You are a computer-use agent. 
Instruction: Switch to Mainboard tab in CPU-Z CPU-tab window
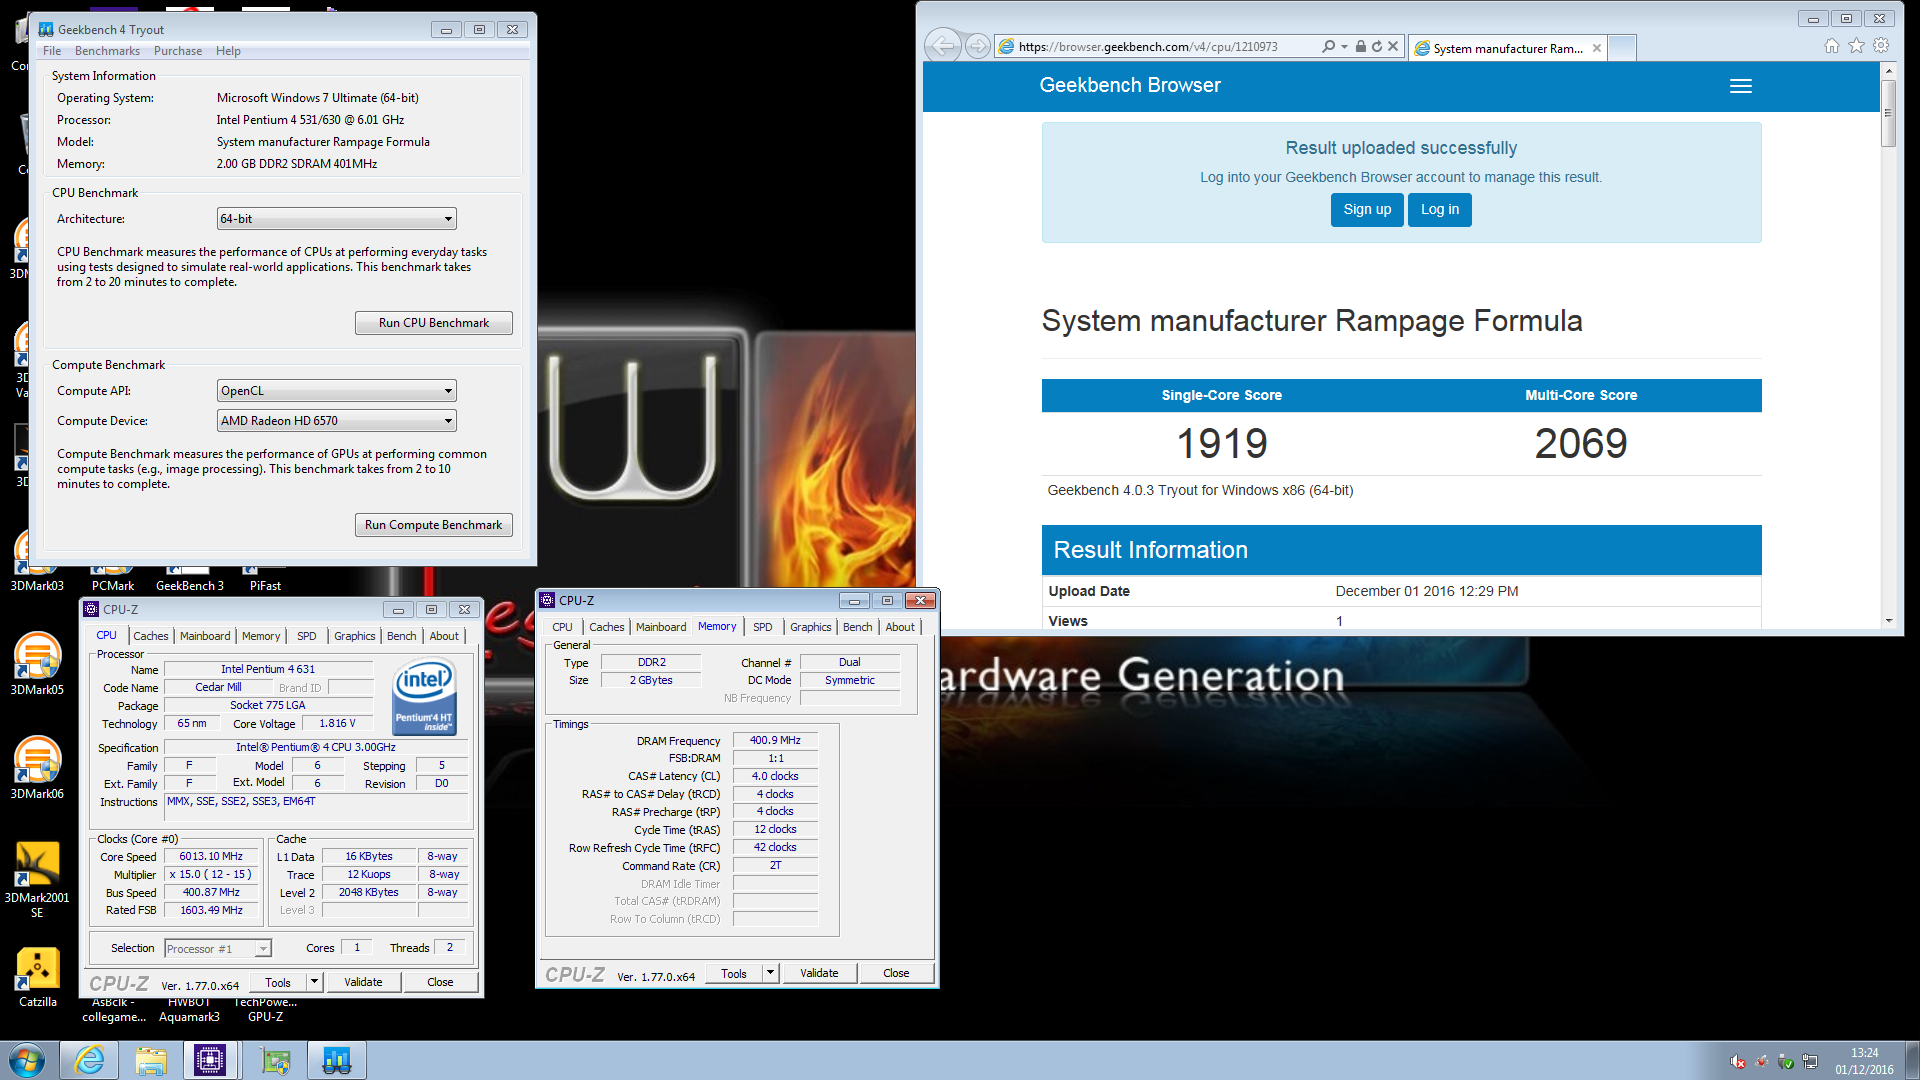coord(205,636)
